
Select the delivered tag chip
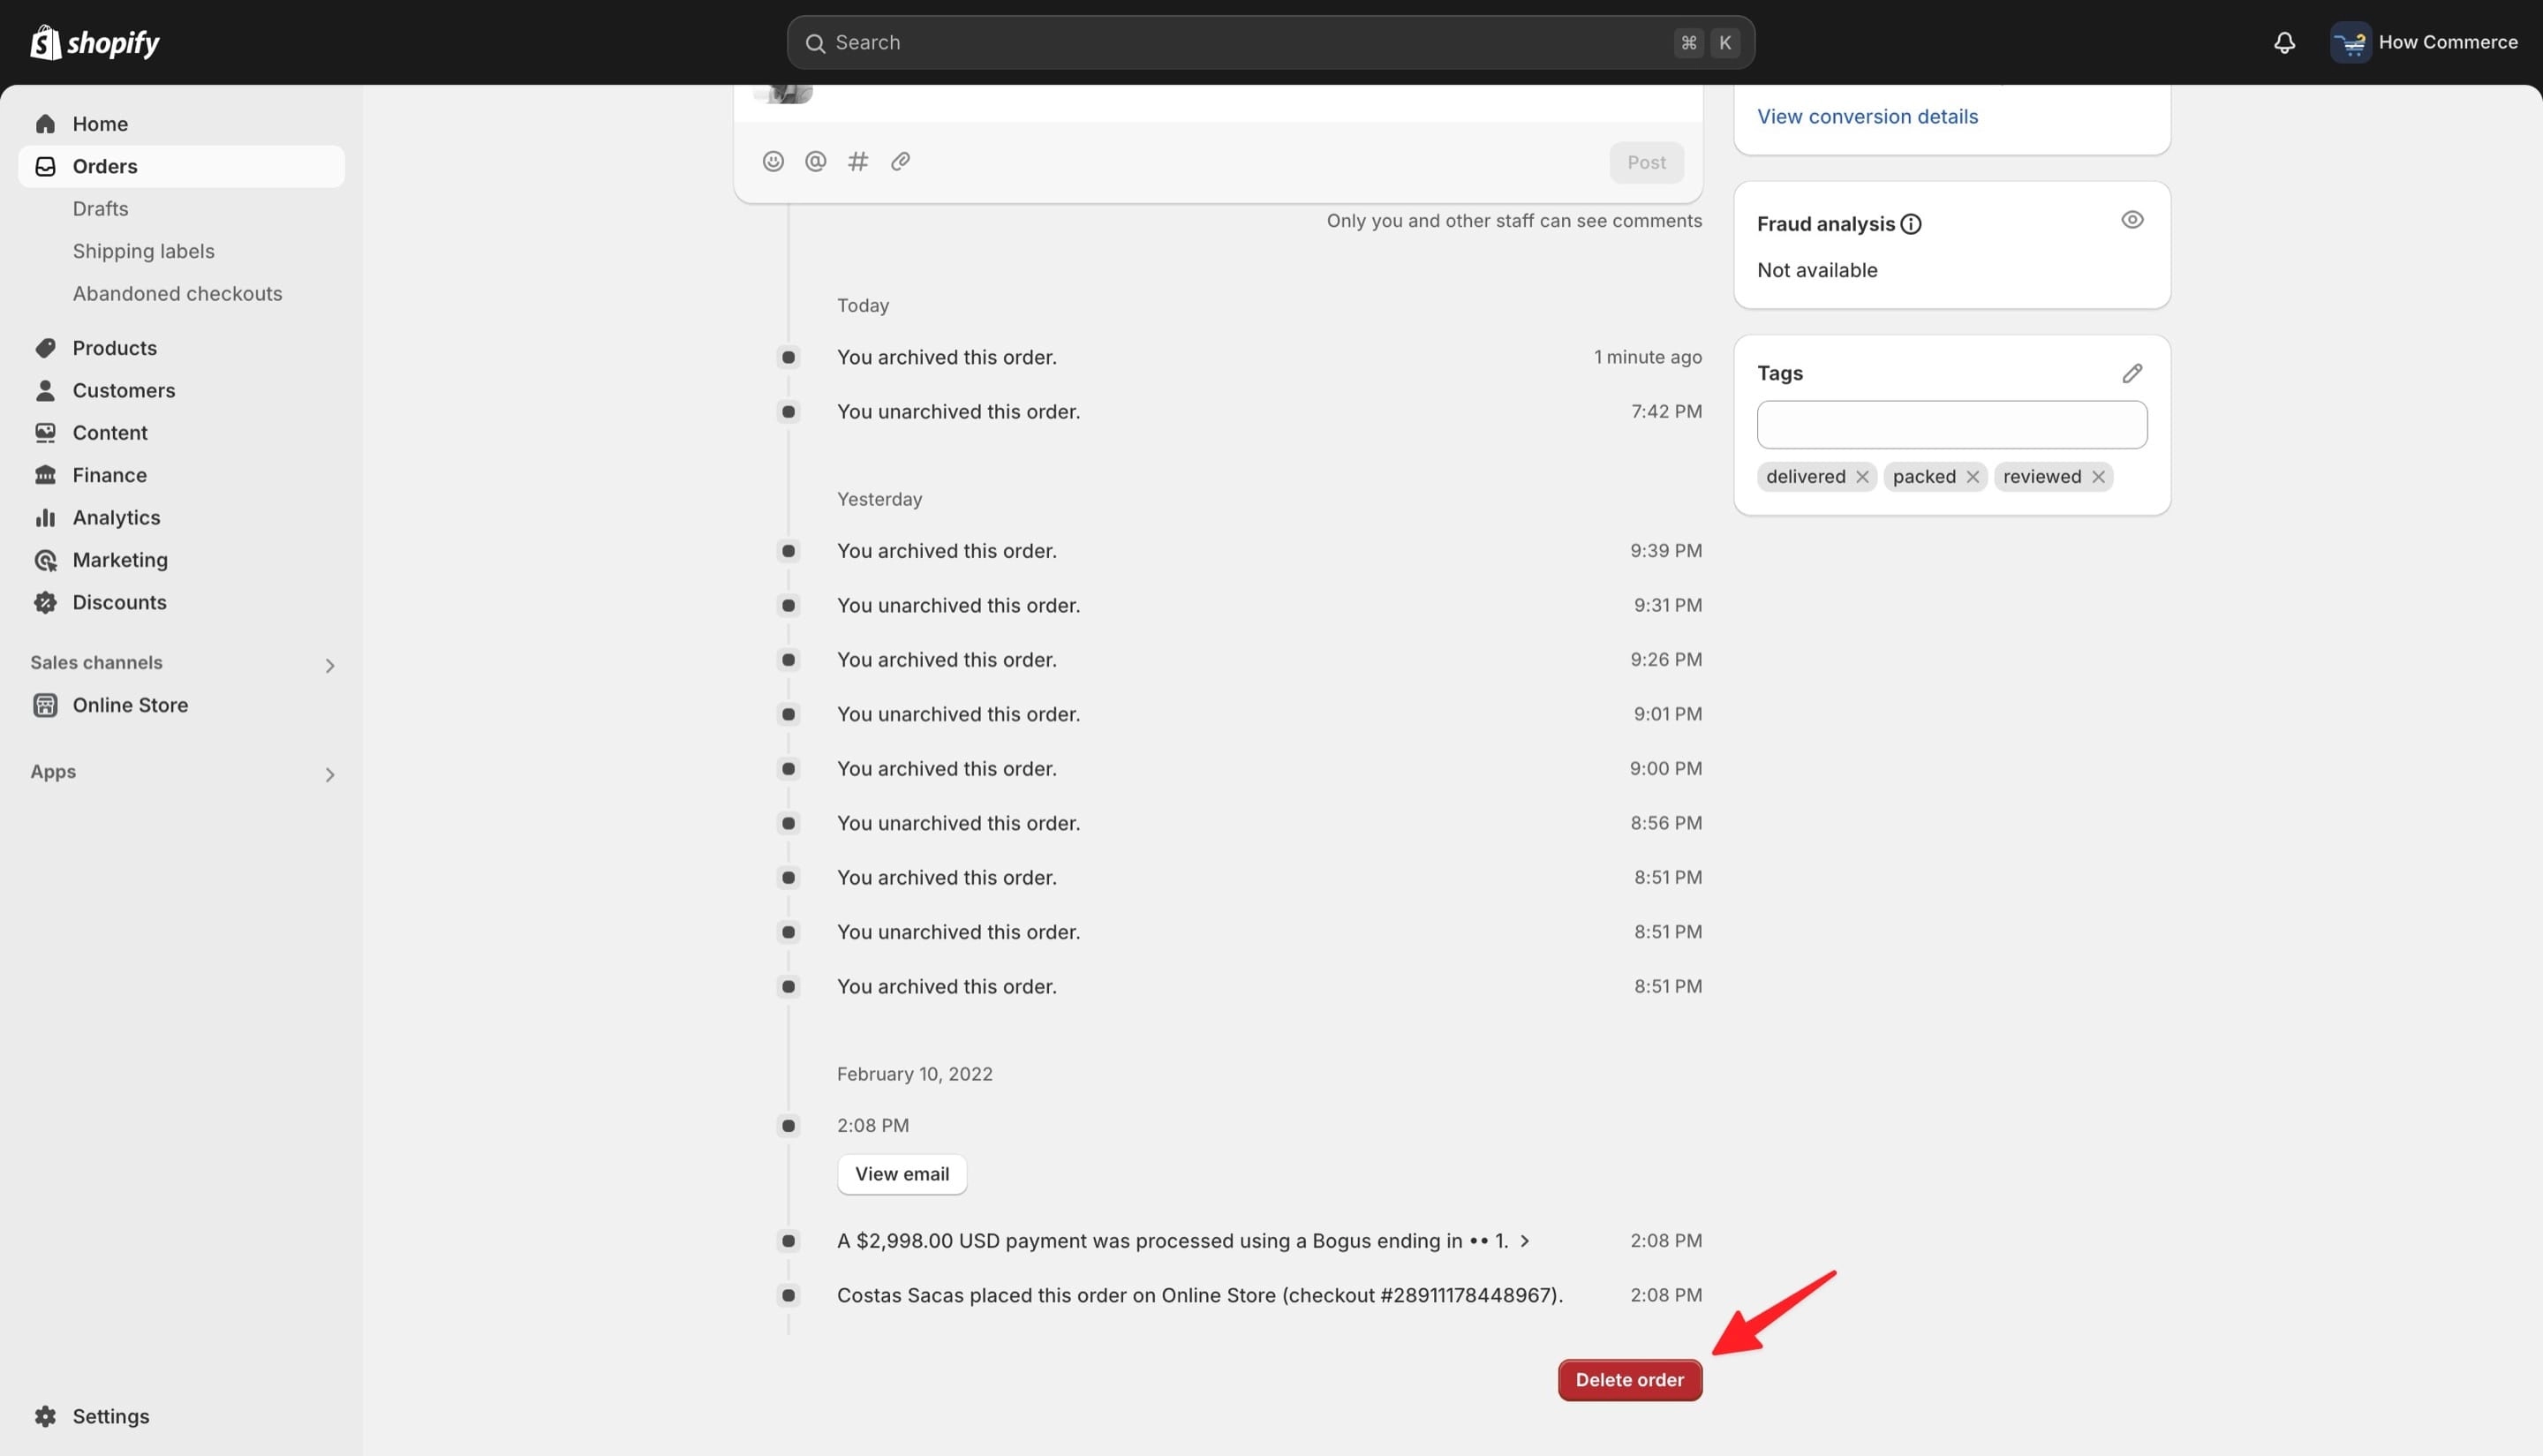tap(1805, 477)
